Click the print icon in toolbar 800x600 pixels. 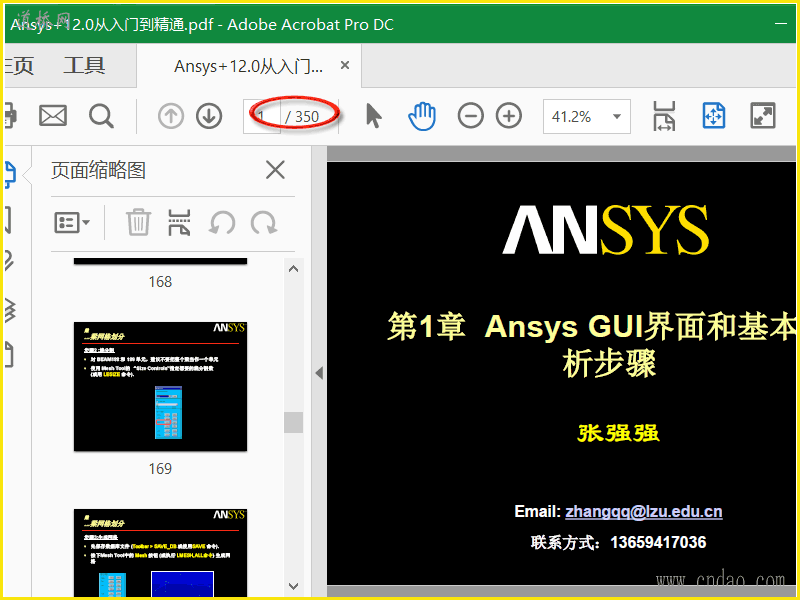[x=11, y=116]
